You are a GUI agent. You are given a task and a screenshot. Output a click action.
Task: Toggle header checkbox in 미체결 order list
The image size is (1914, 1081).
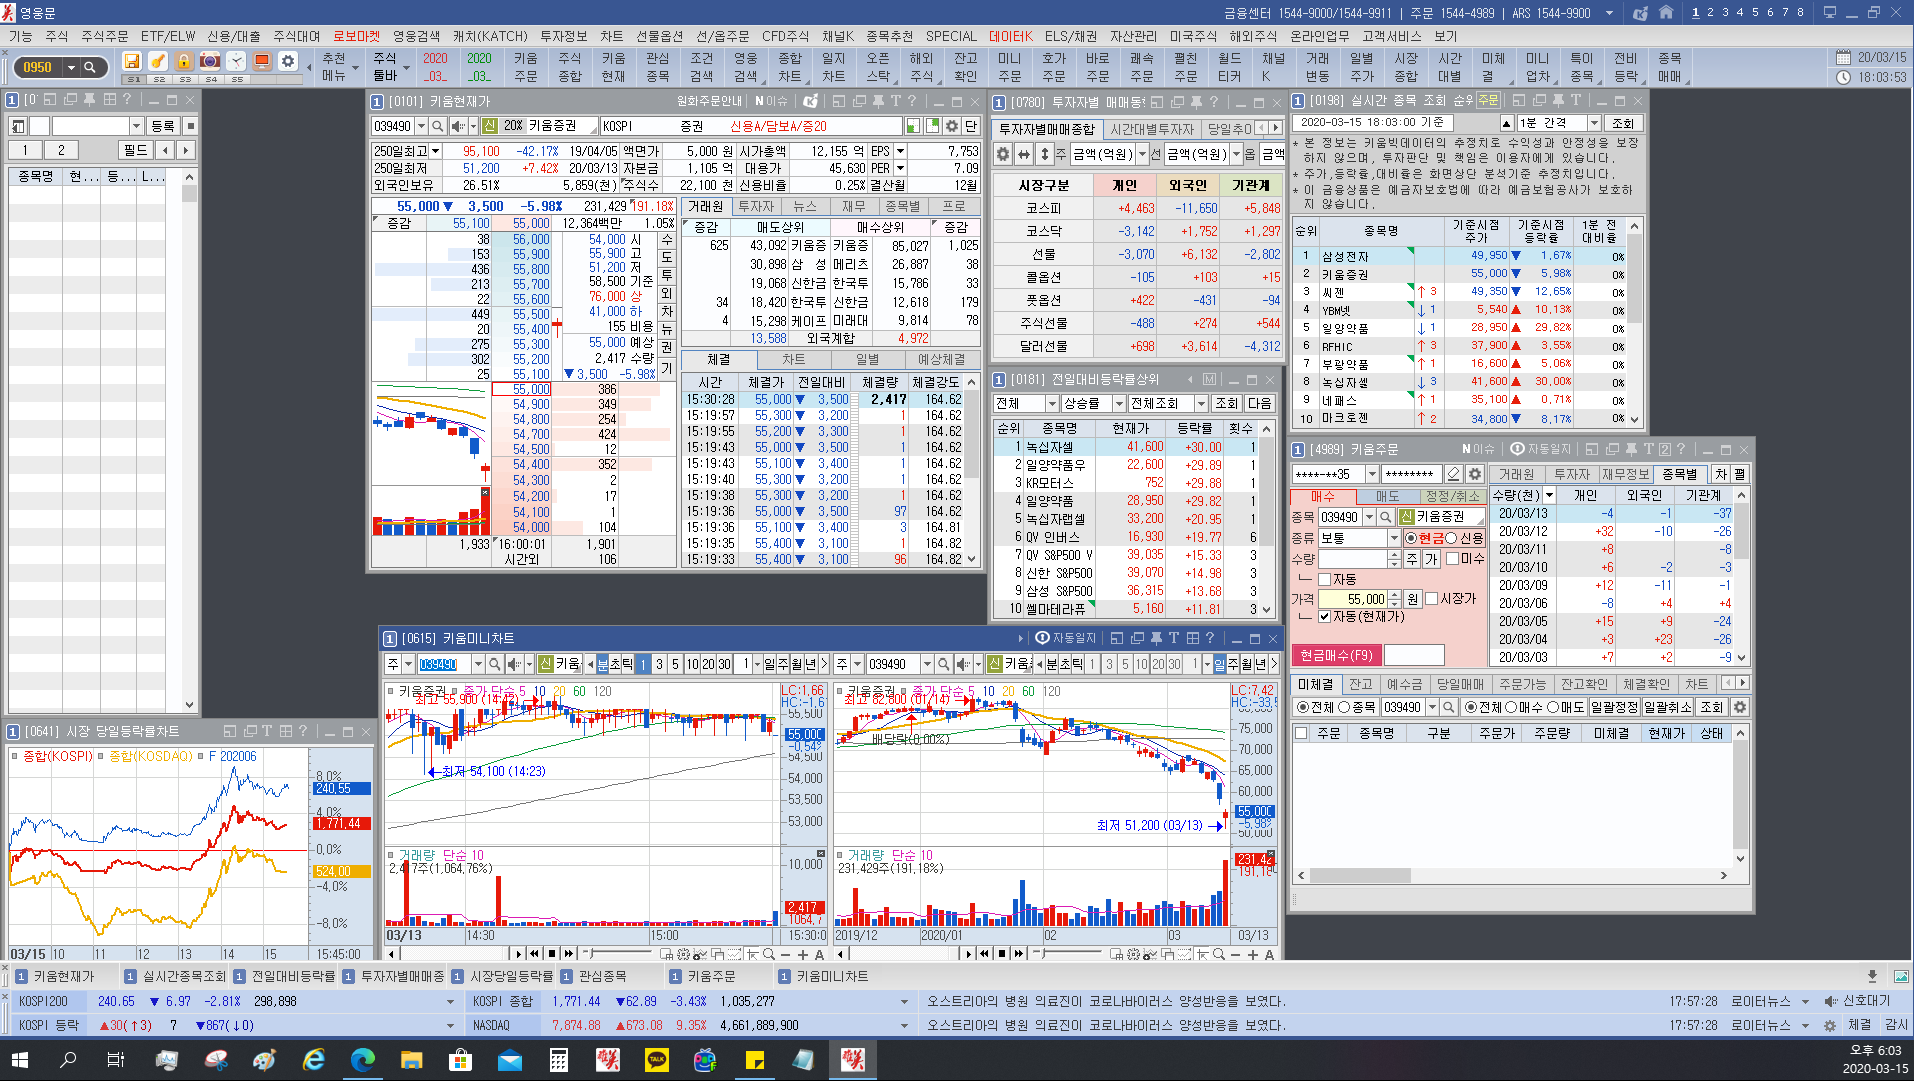pos(1301,733)
